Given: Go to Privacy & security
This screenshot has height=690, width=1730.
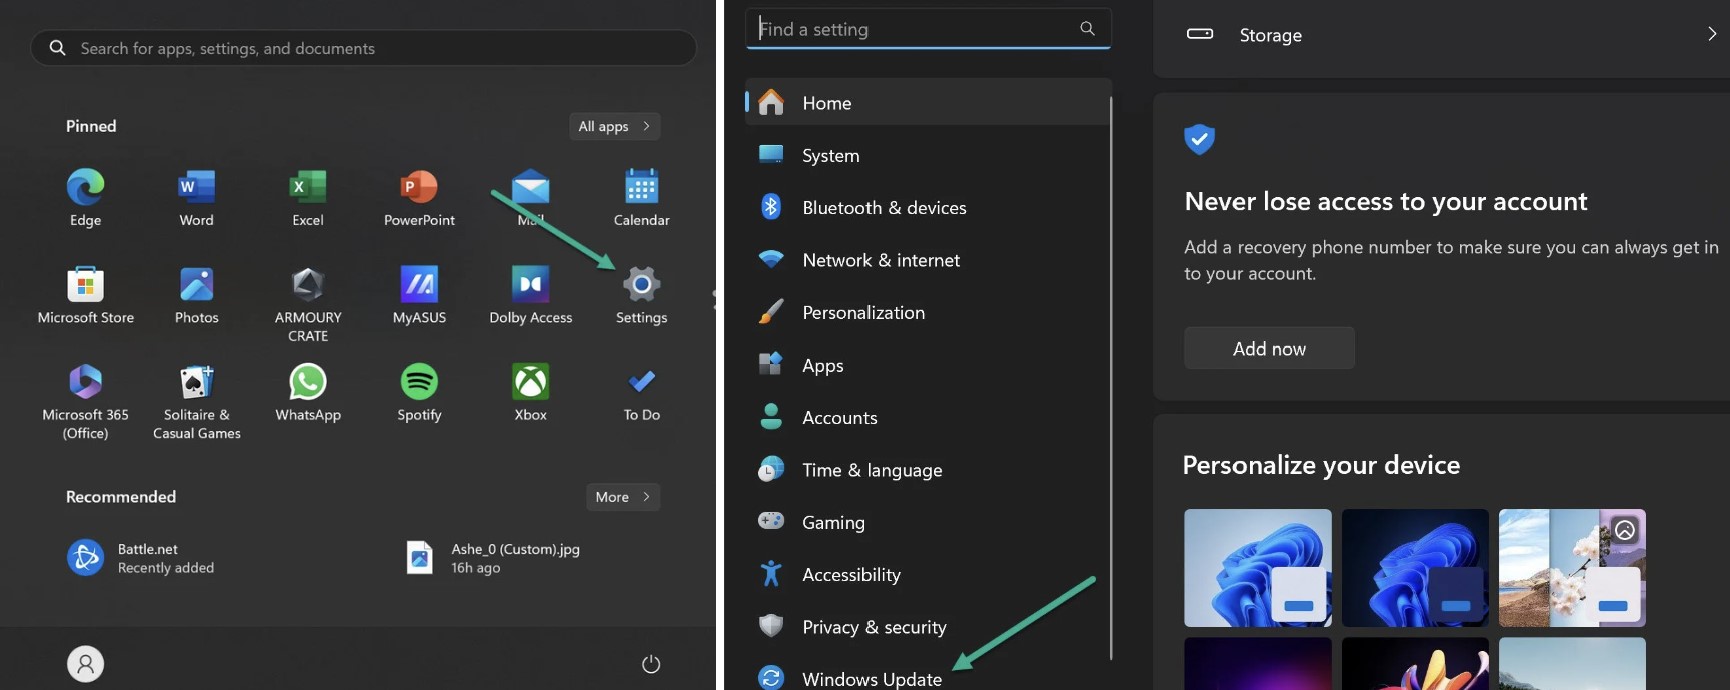Looking at the screenshot, I should tap(928, 627).
